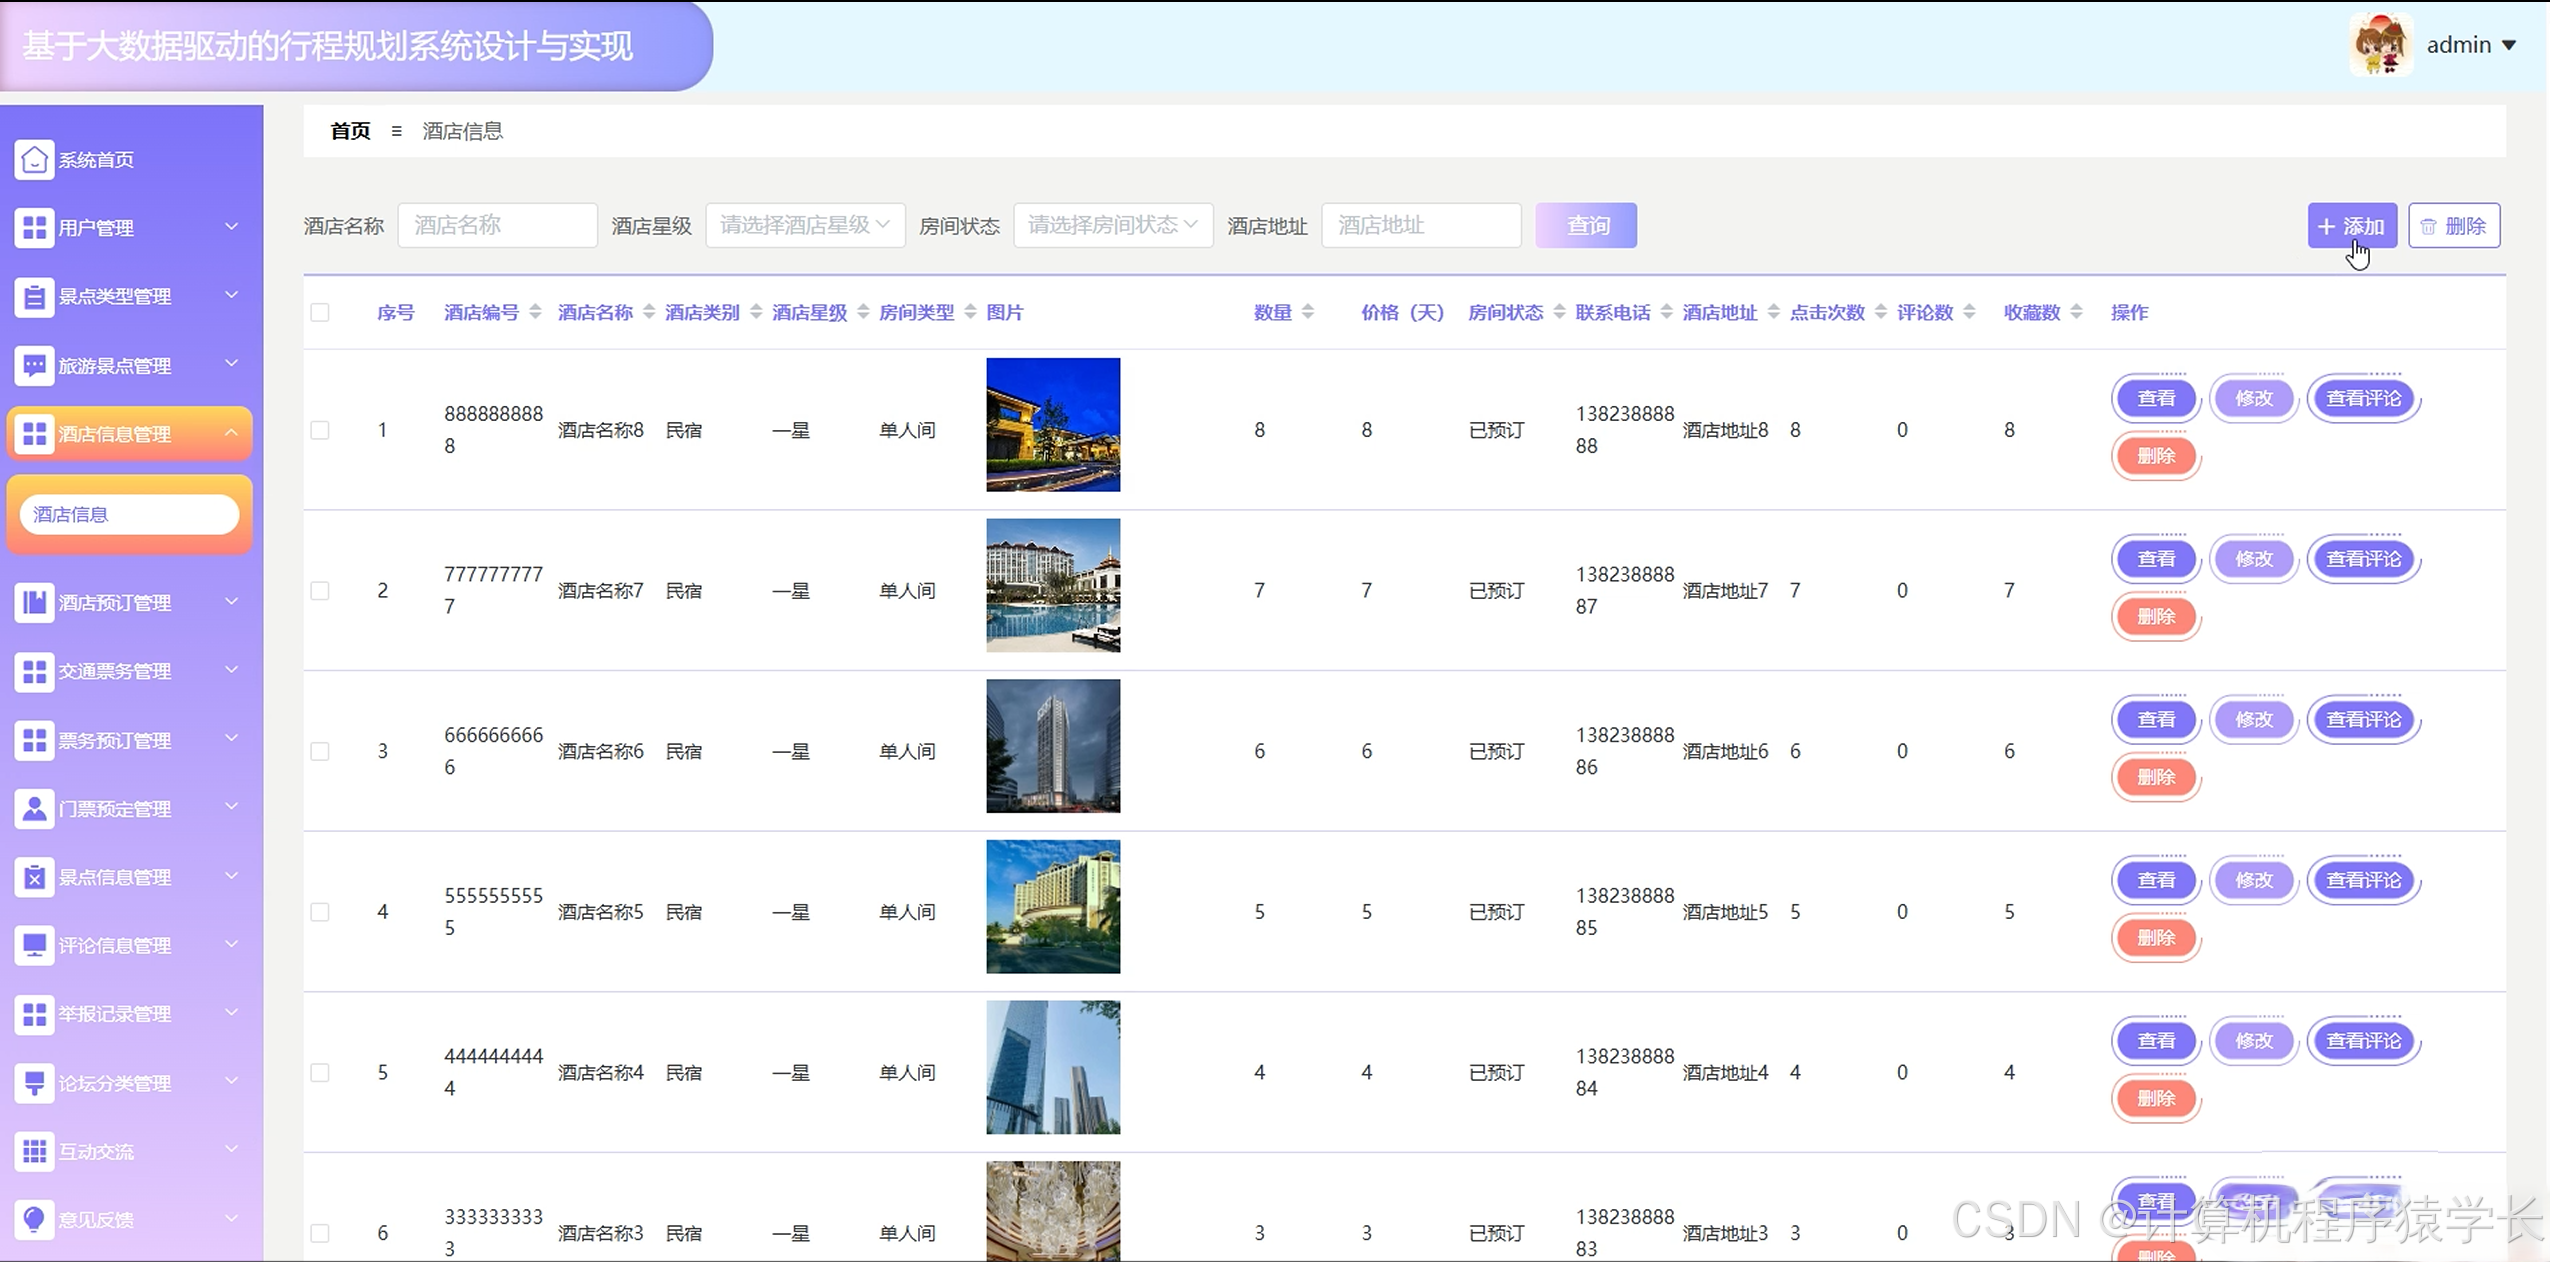This screenshot has width=2550, height=1262.
Task: Click the admin avatar image
Action: point(2380,45)
